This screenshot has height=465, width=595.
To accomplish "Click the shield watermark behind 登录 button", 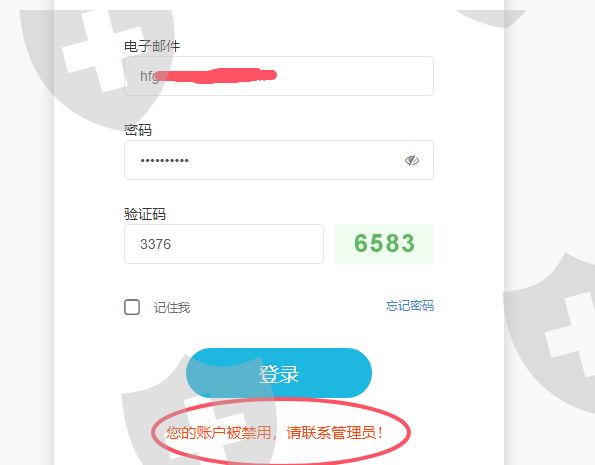I will tap(199, 412).
